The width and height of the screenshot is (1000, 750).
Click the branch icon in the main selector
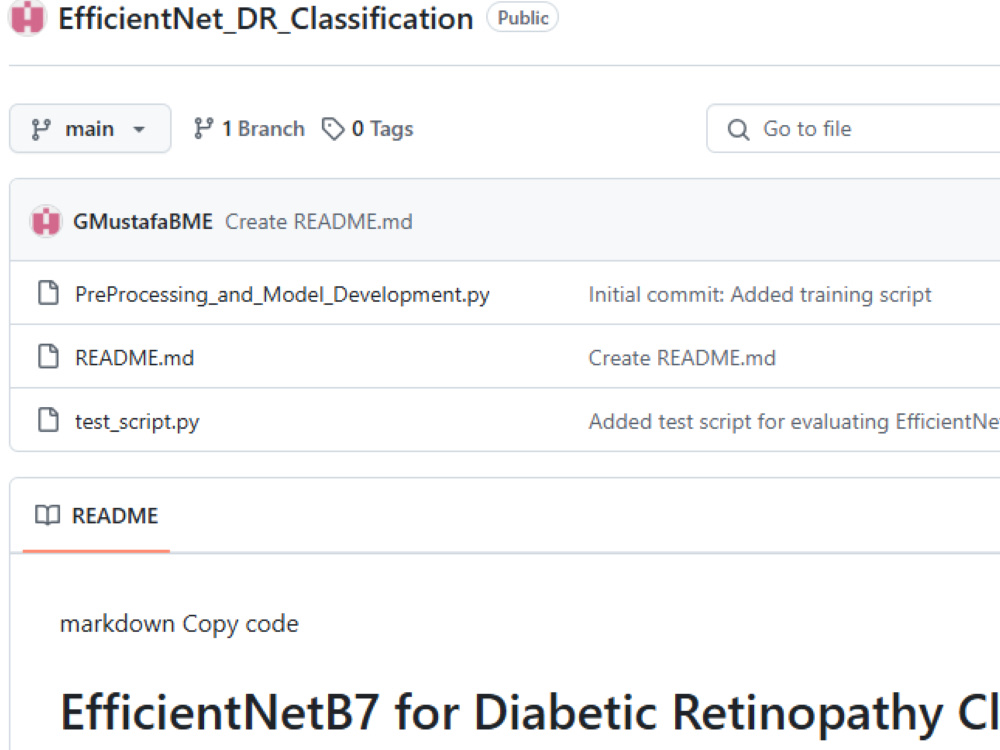pos(41,129)
